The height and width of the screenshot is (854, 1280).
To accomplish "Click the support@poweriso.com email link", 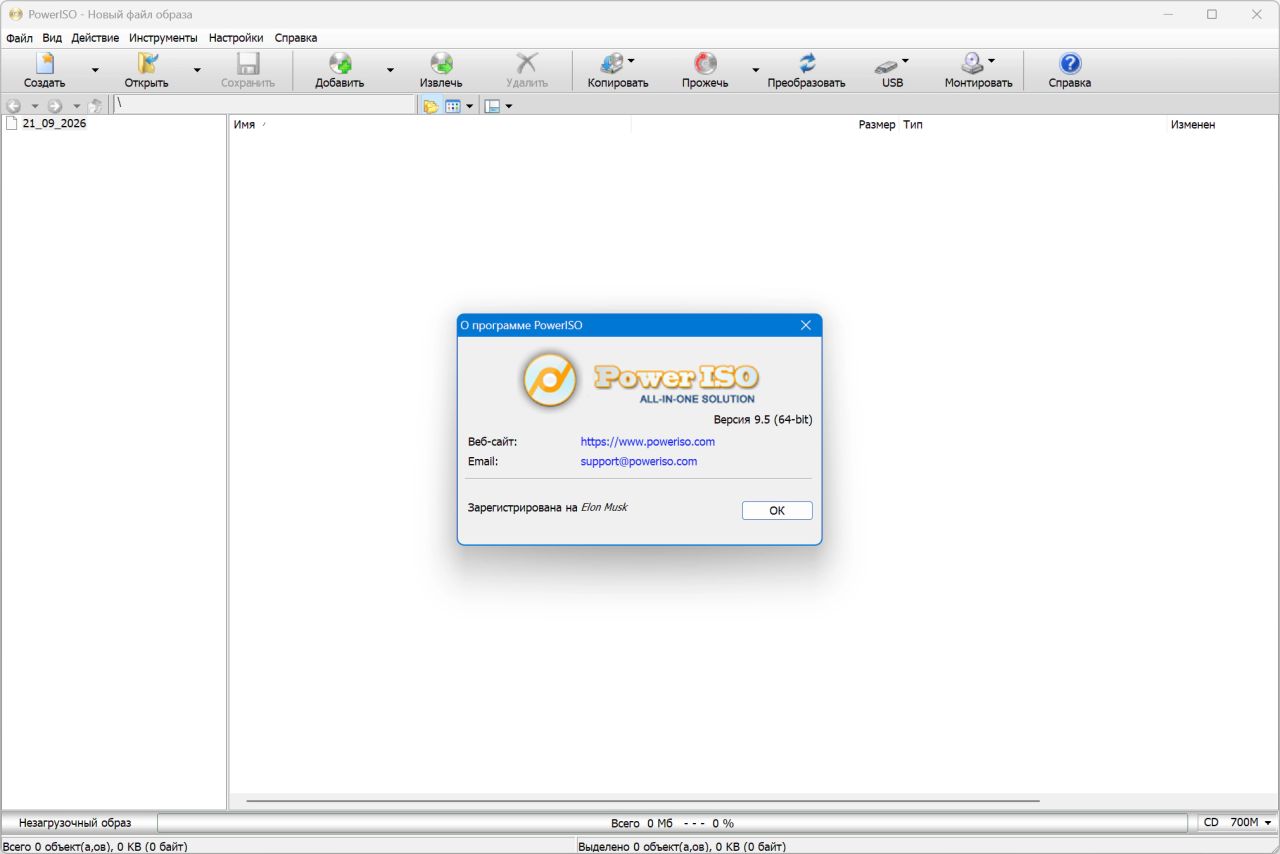I will click(639, 461).
